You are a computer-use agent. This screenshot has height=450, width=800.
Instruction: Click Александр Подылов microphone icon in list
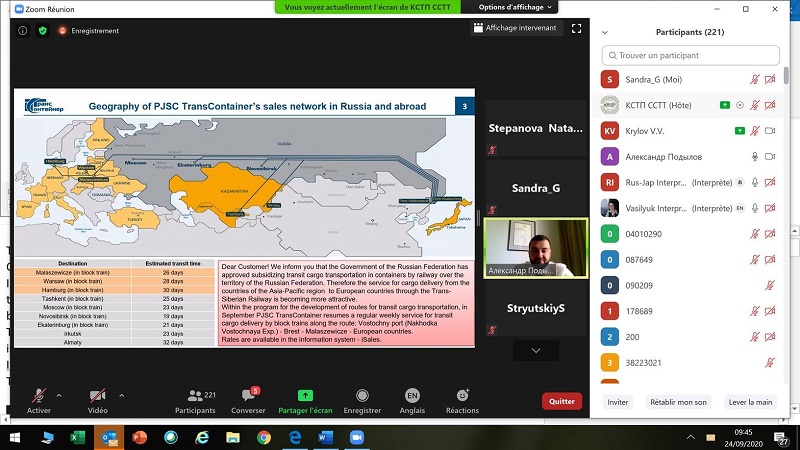[755, 157]
